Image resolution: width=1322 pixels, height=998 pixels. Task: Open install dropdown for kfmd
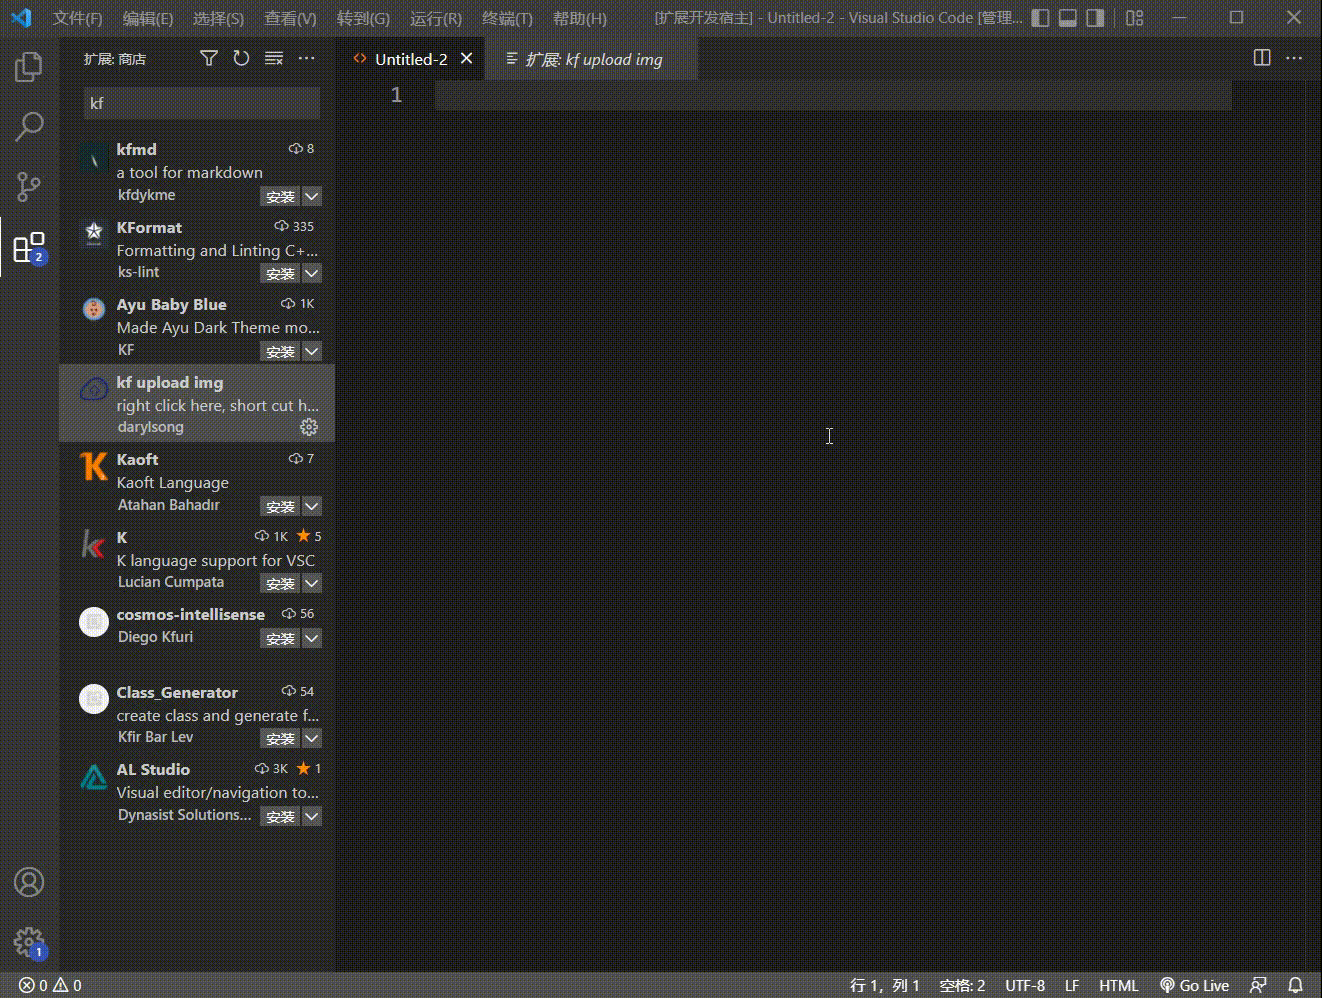[312, 196]
